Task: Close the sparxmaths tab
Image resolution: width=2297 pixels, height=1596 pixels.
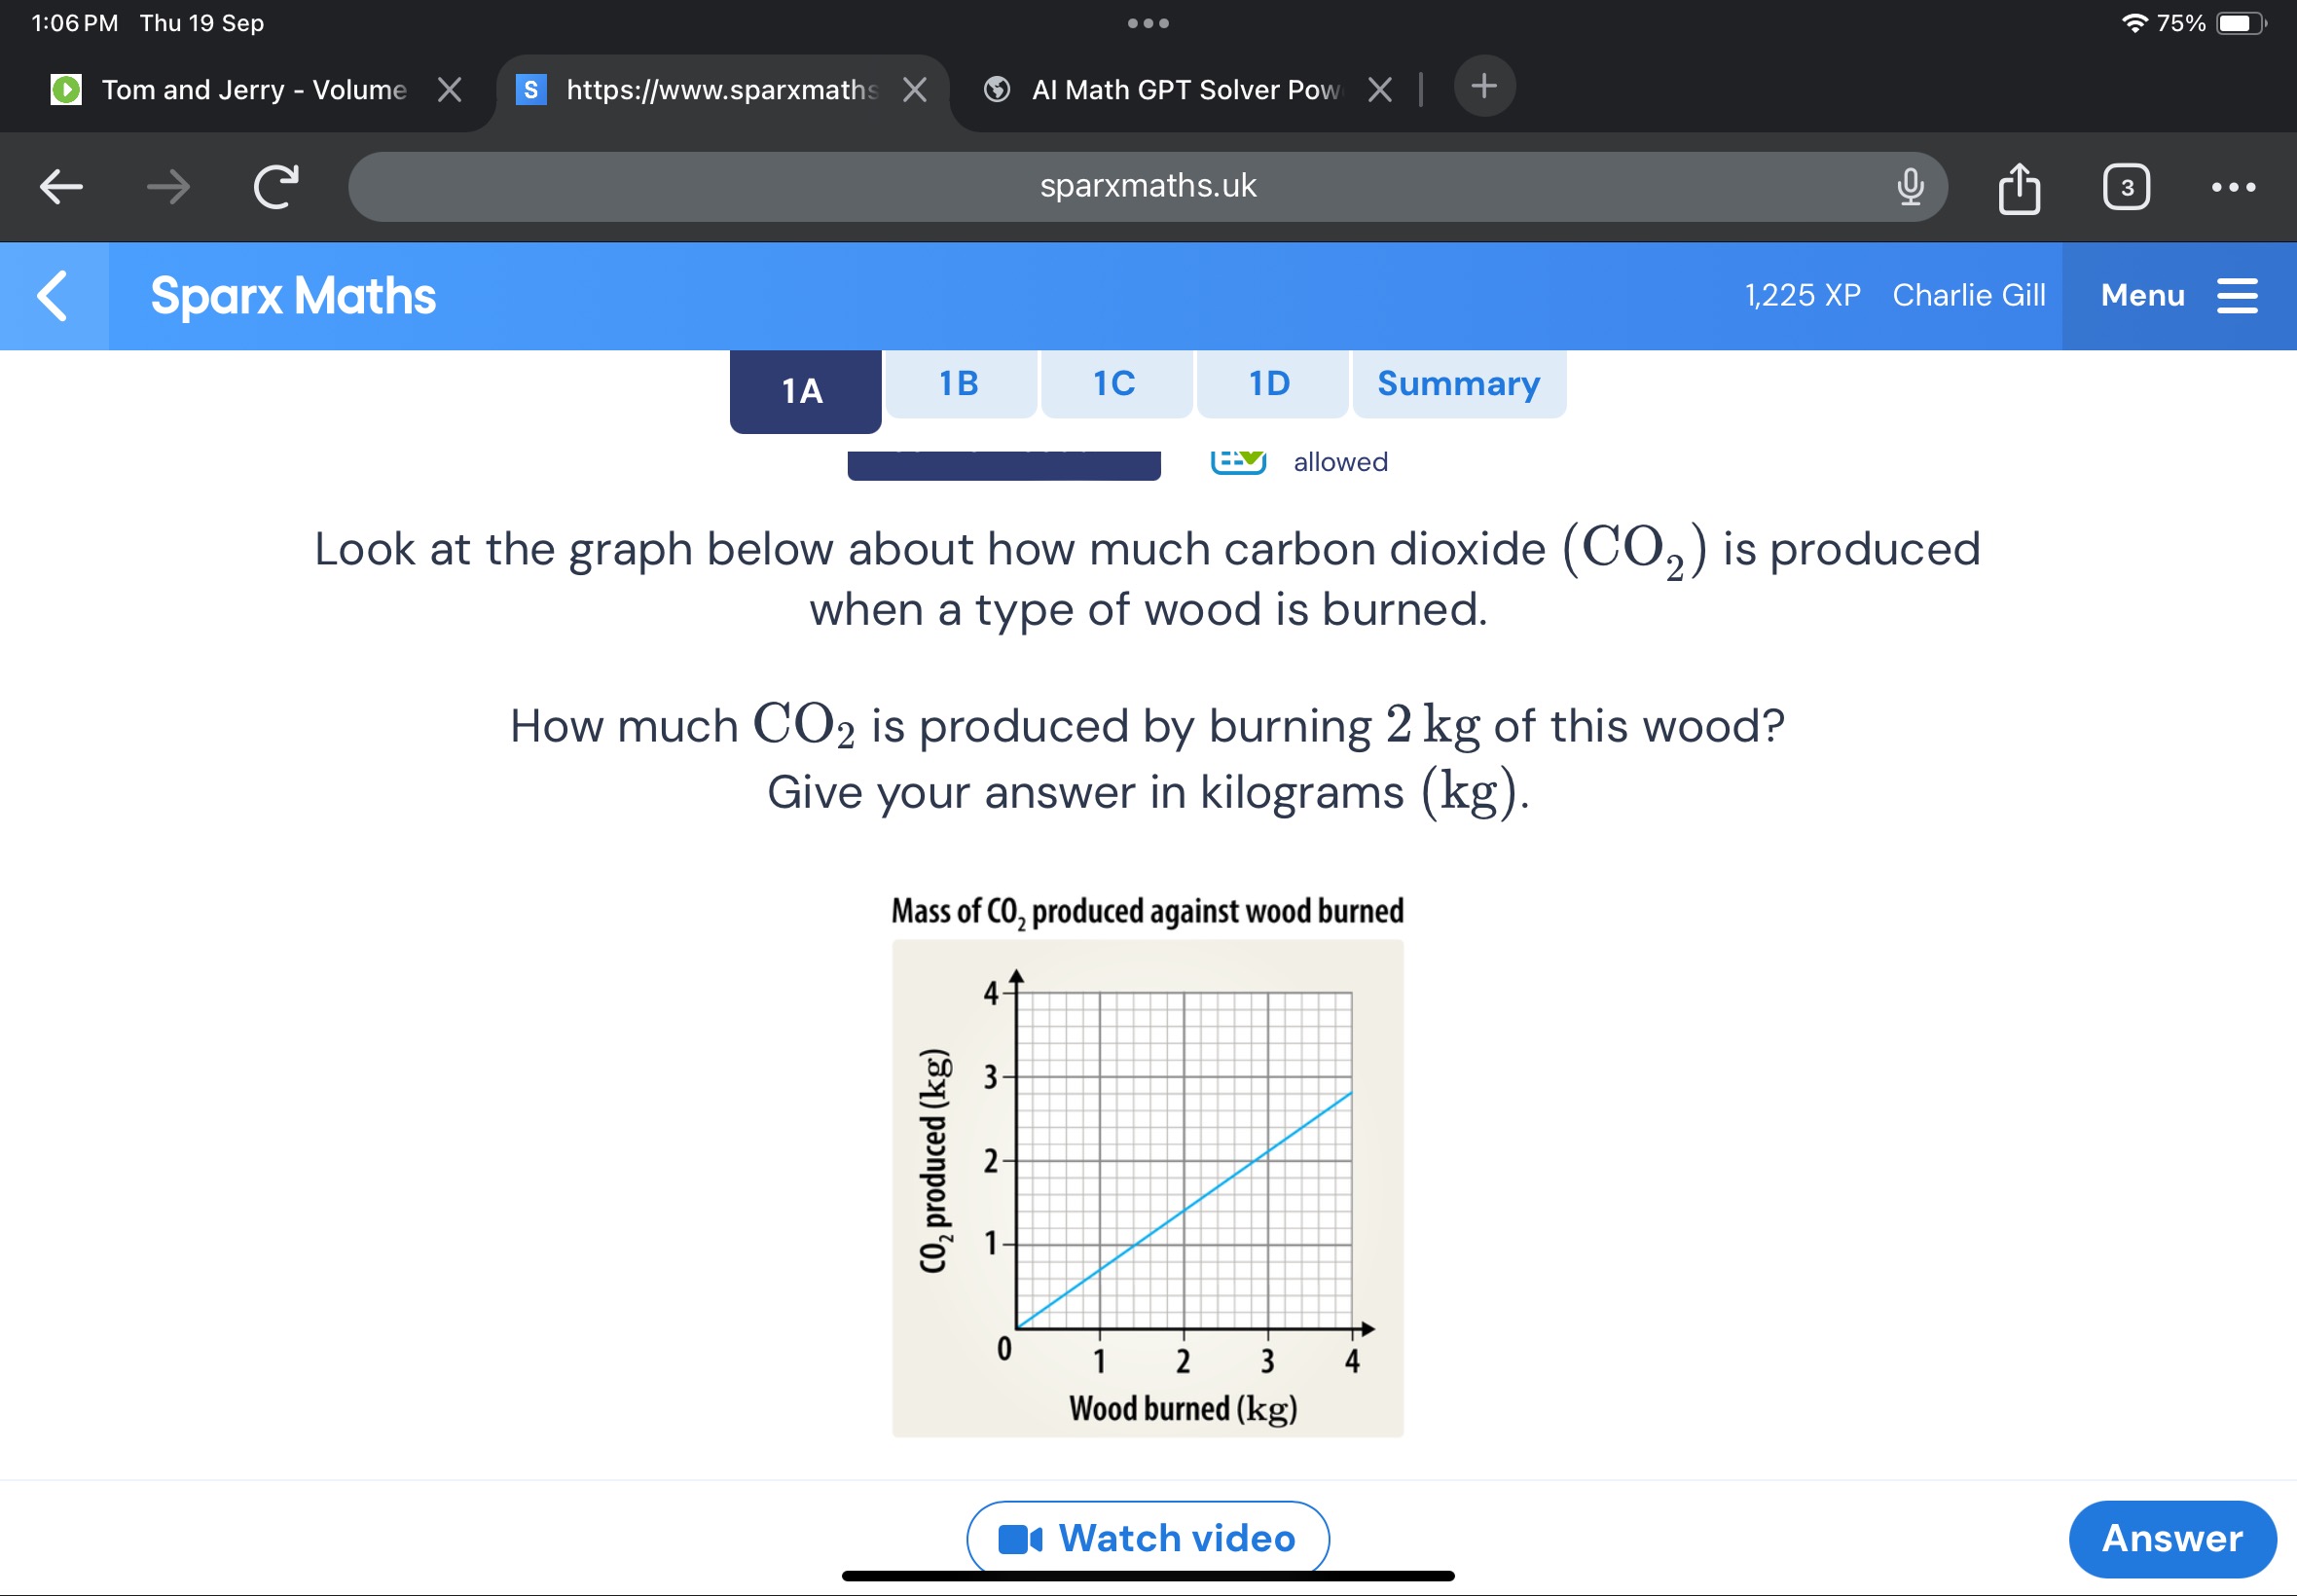Action: [914, 90]
